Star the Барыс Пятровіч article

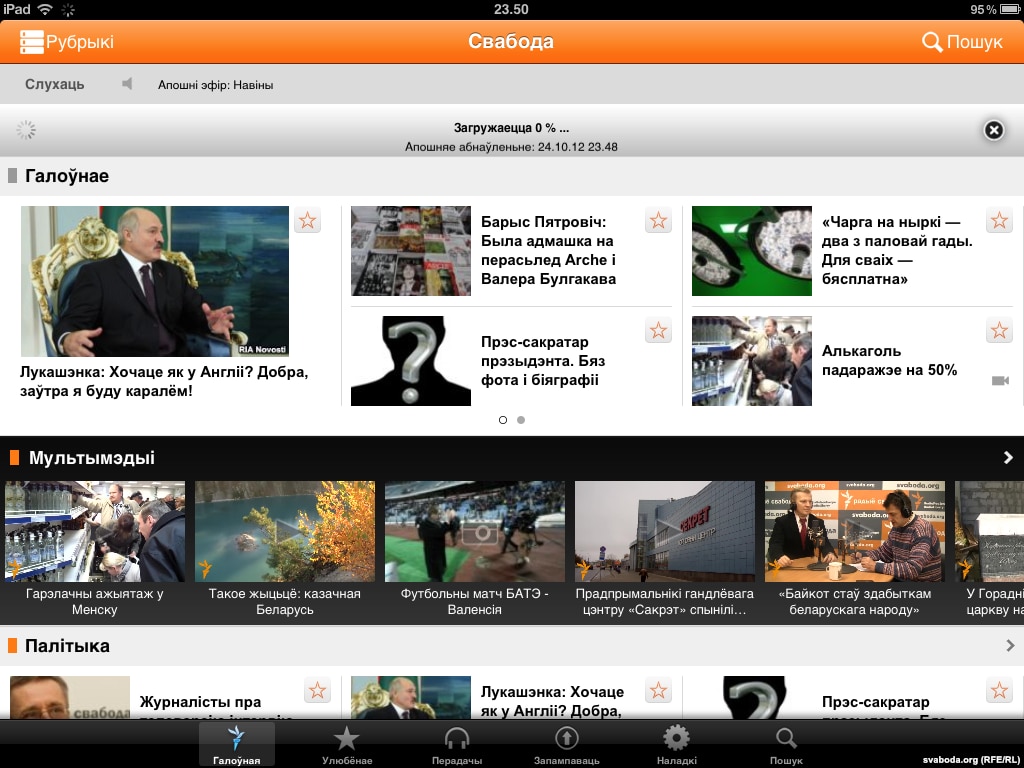(x=658, y=221)
